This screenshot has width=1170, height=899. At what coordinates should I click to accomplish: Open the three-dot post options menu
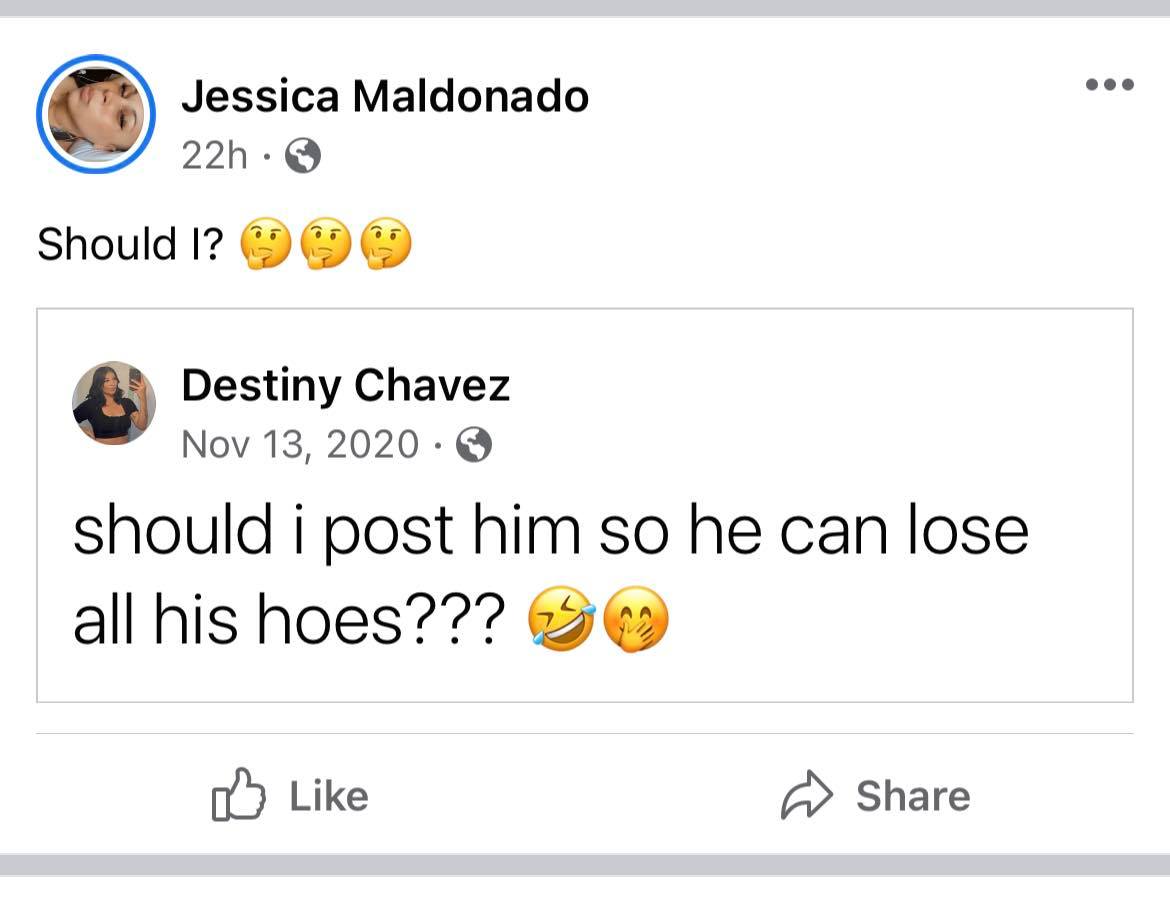pos(1110,85)
